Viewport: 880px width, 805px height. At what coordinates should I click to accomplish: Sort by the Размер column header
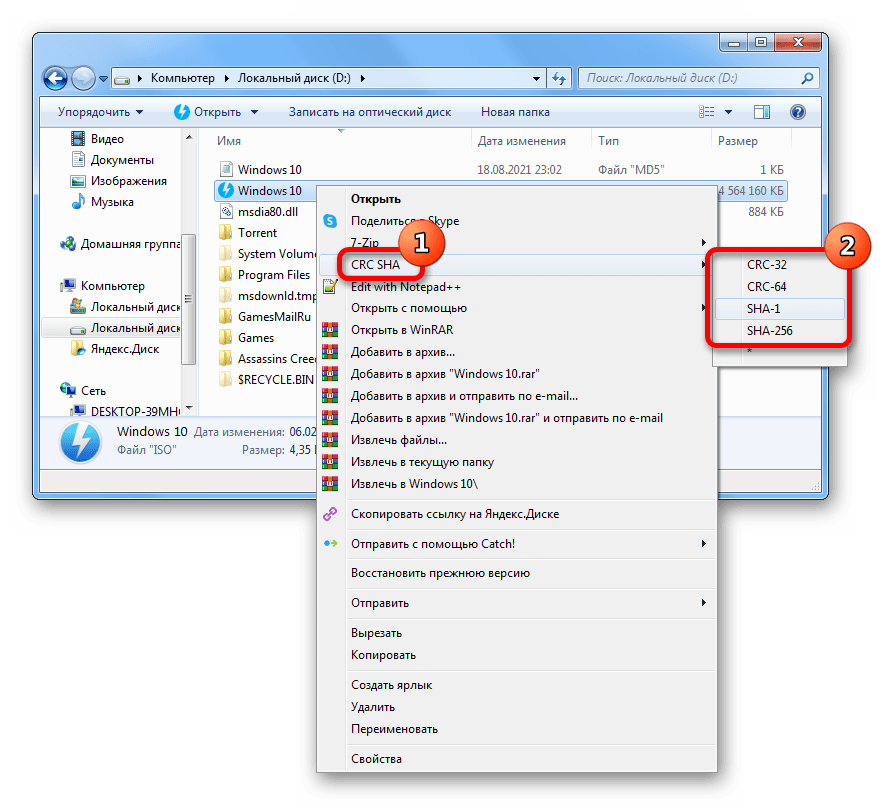pyautogui.click(x=737, y=141)
